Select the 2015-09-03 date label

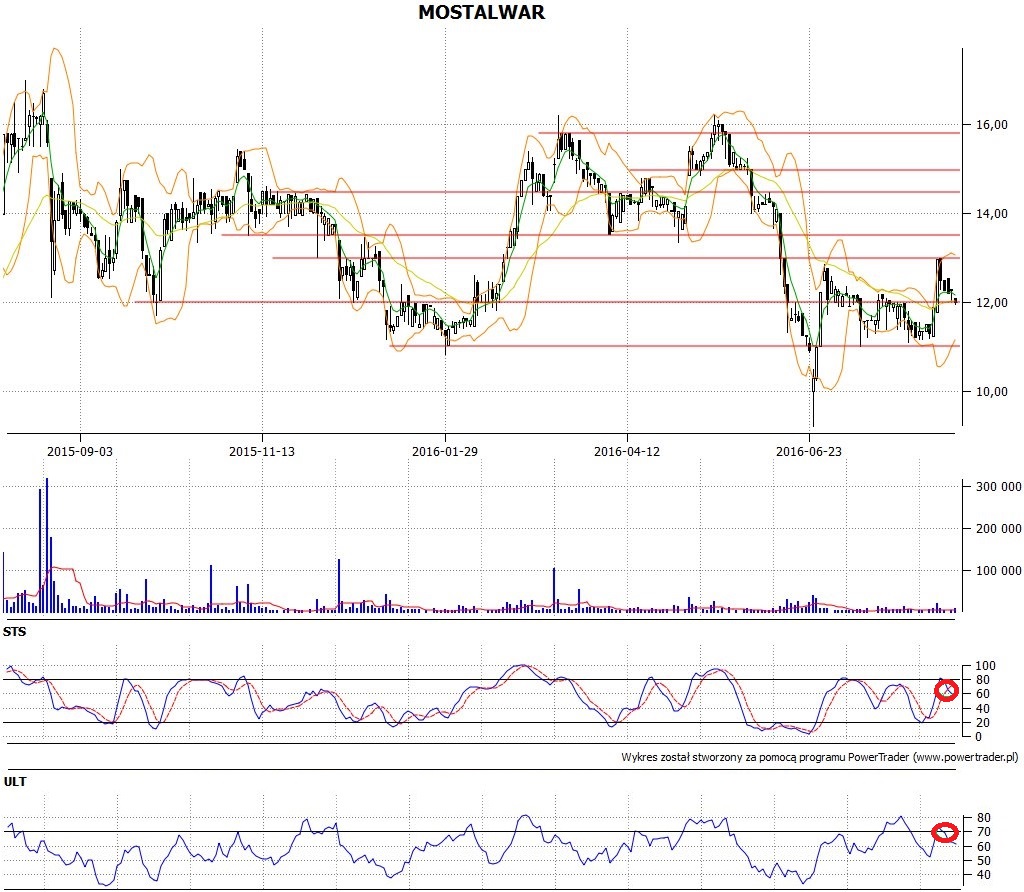click(x=80, y=451)
